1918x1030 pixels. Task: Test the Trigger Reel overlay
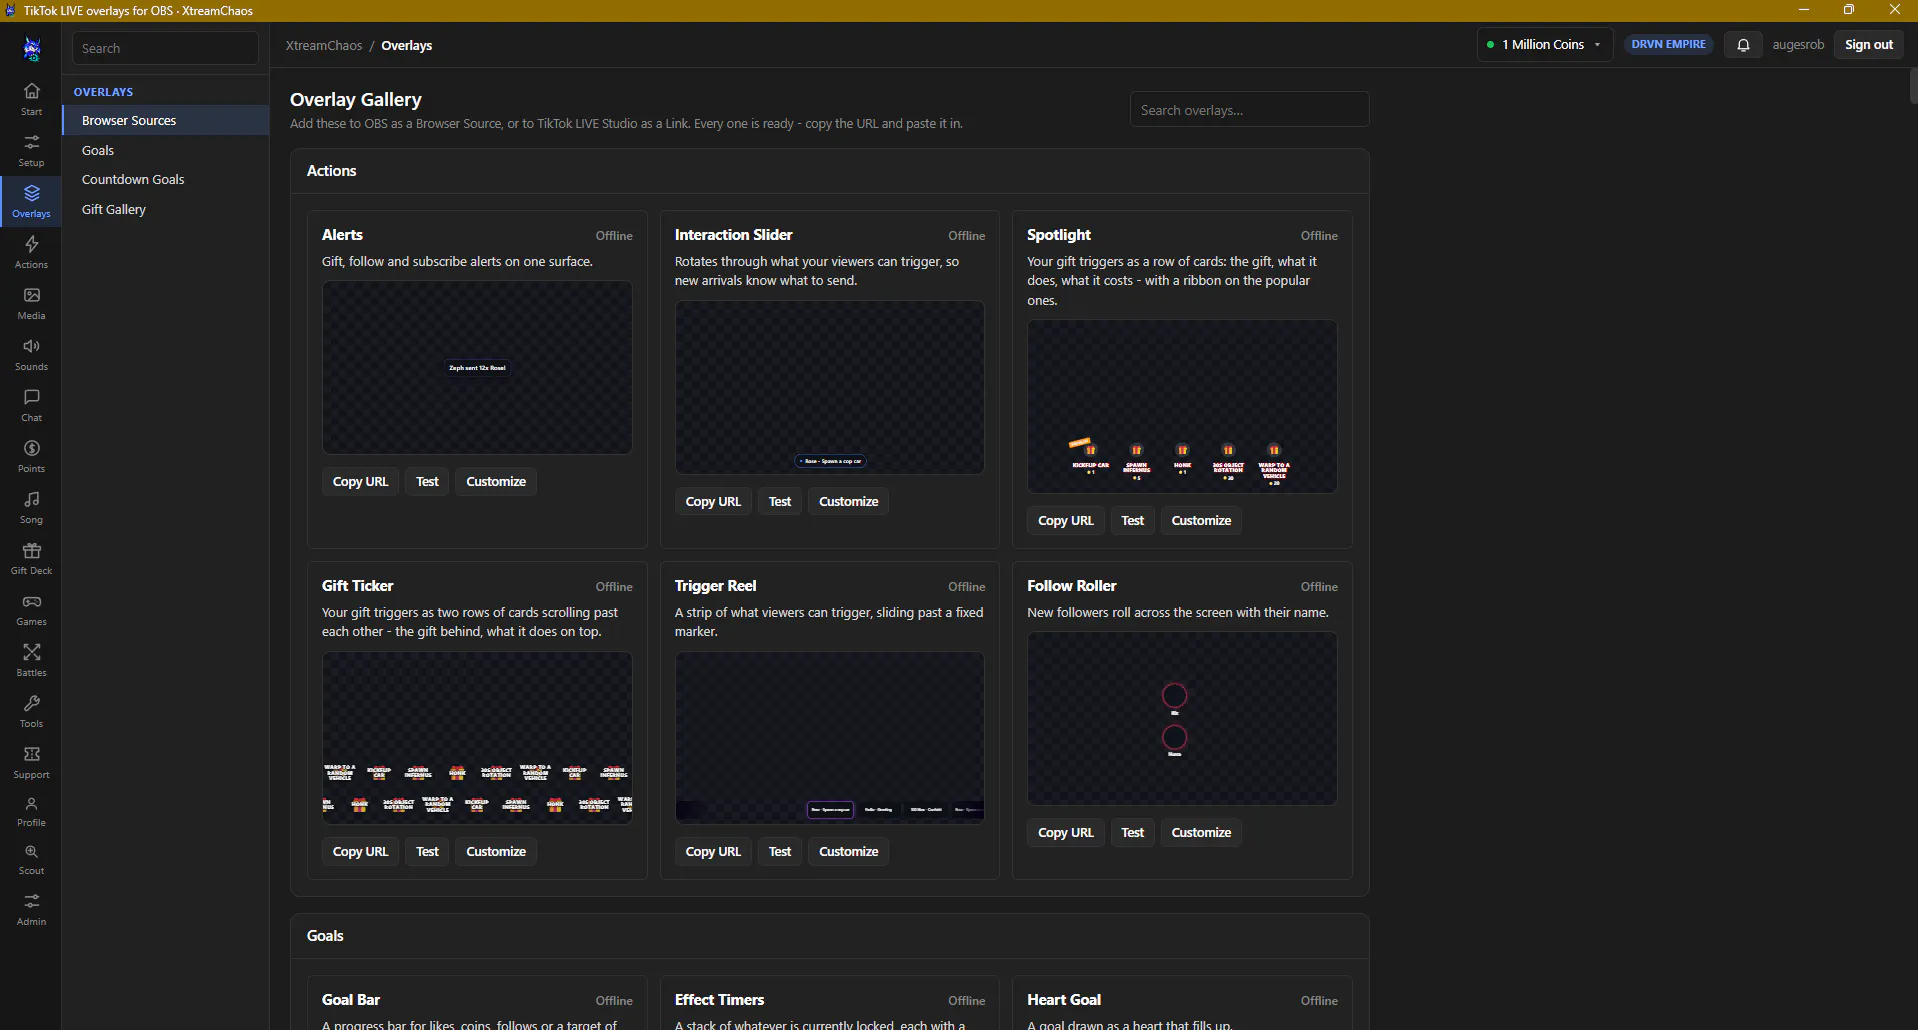click(x=780, y=852)
